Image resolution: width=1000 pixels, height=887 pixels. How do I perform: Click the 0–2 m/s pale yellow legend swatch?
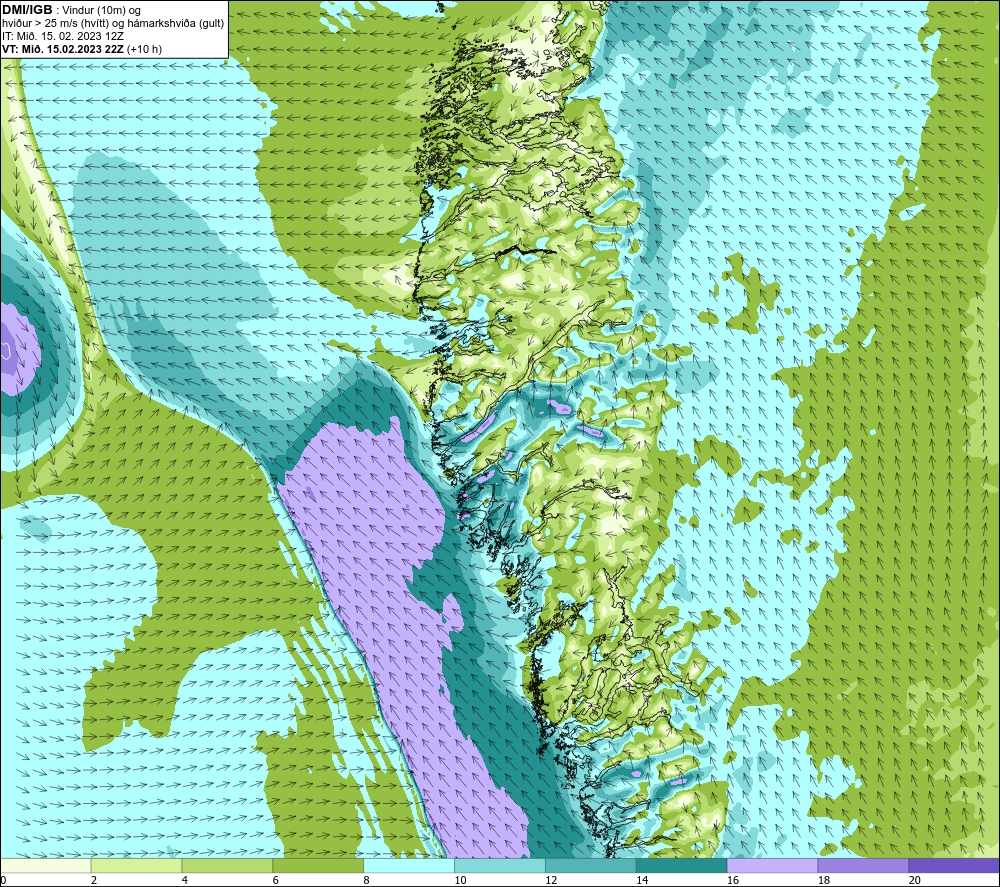point(46,865)
